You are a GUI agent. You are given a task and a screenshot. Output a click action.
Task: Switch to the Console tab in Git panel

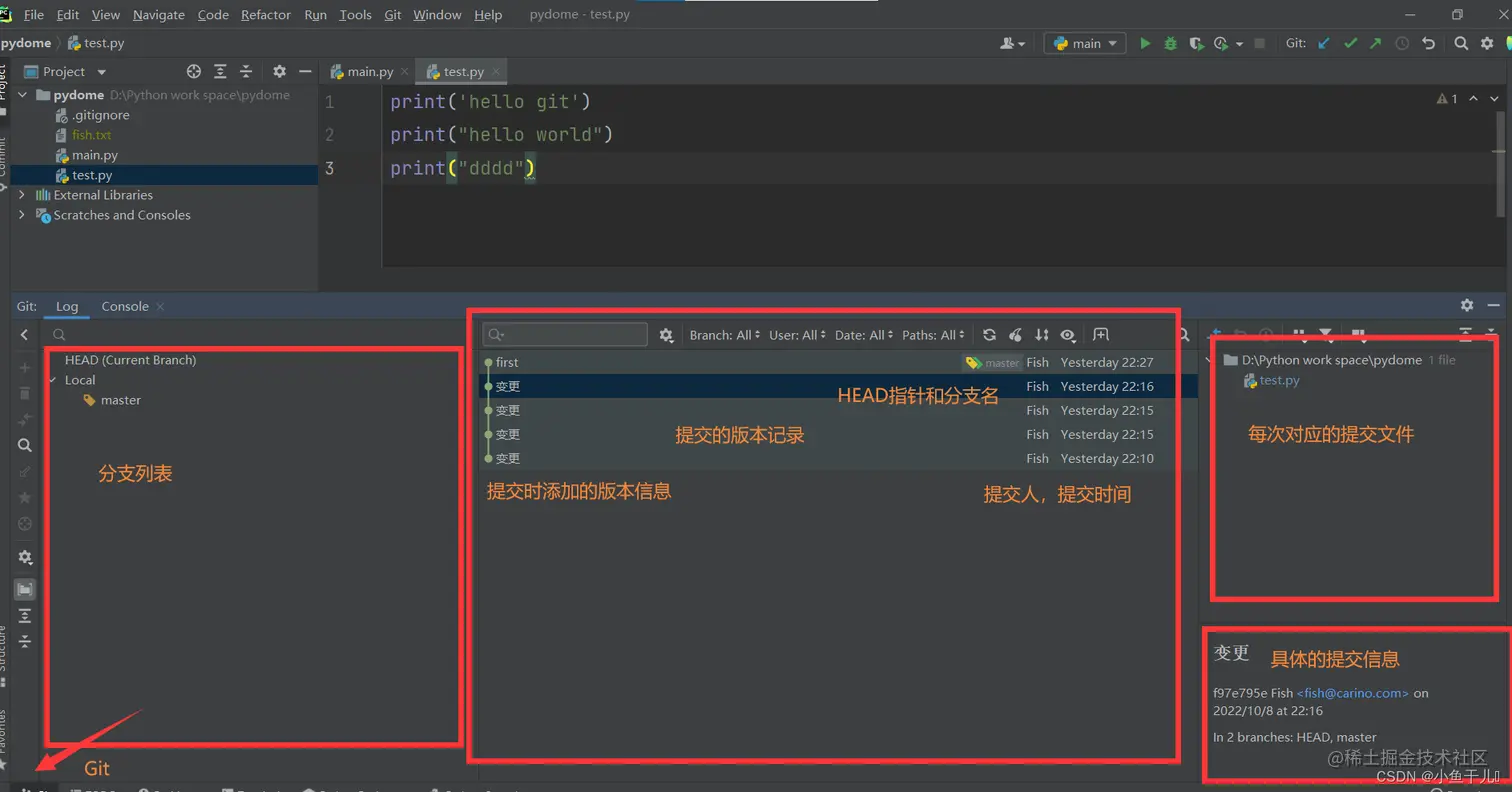(x=125, y=306)
